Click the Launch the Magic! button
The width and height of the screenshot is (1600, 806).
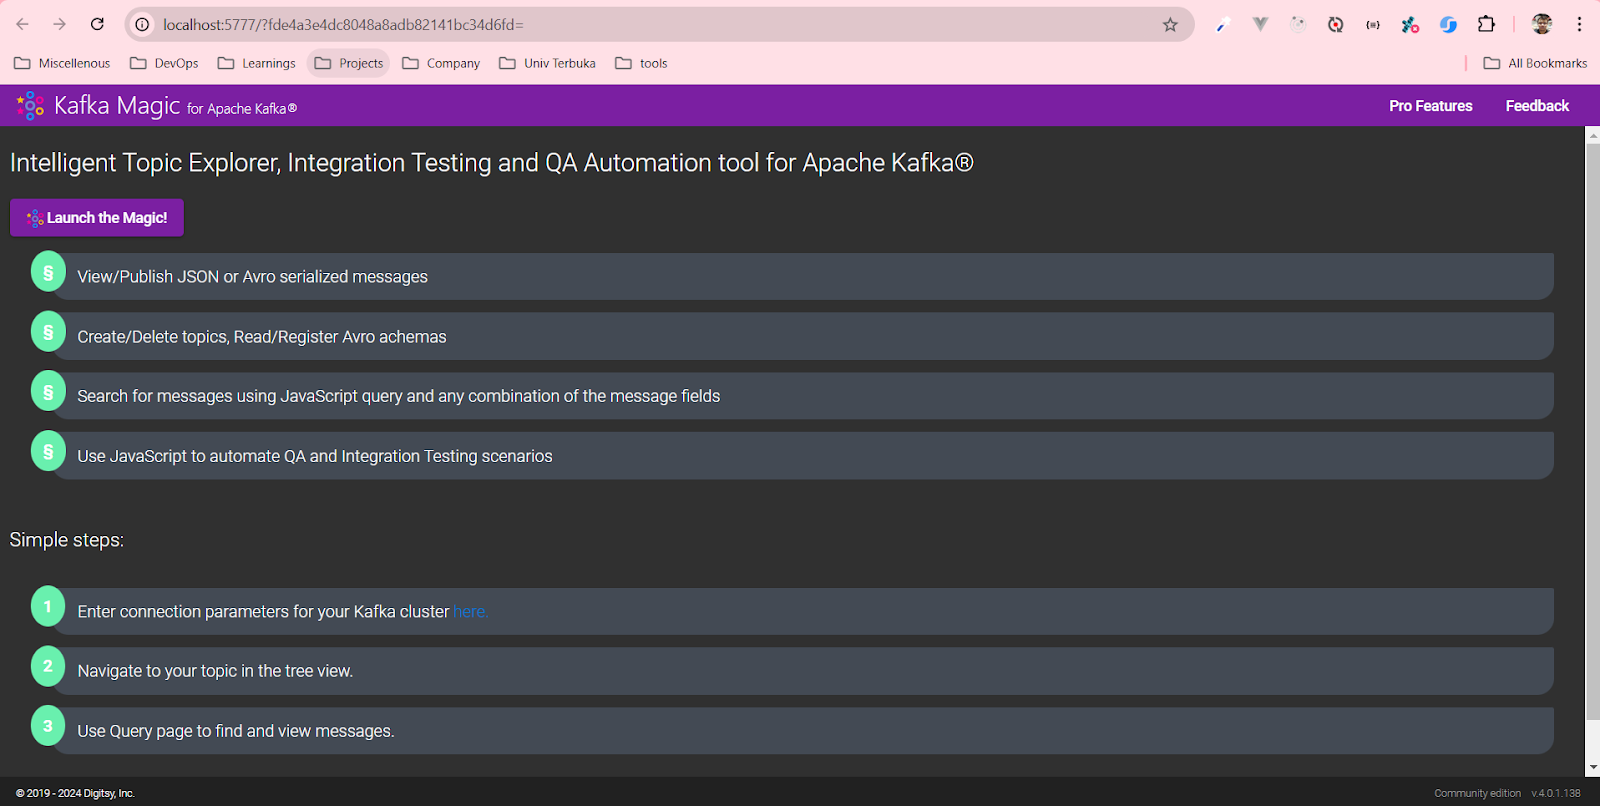point(97,218)
